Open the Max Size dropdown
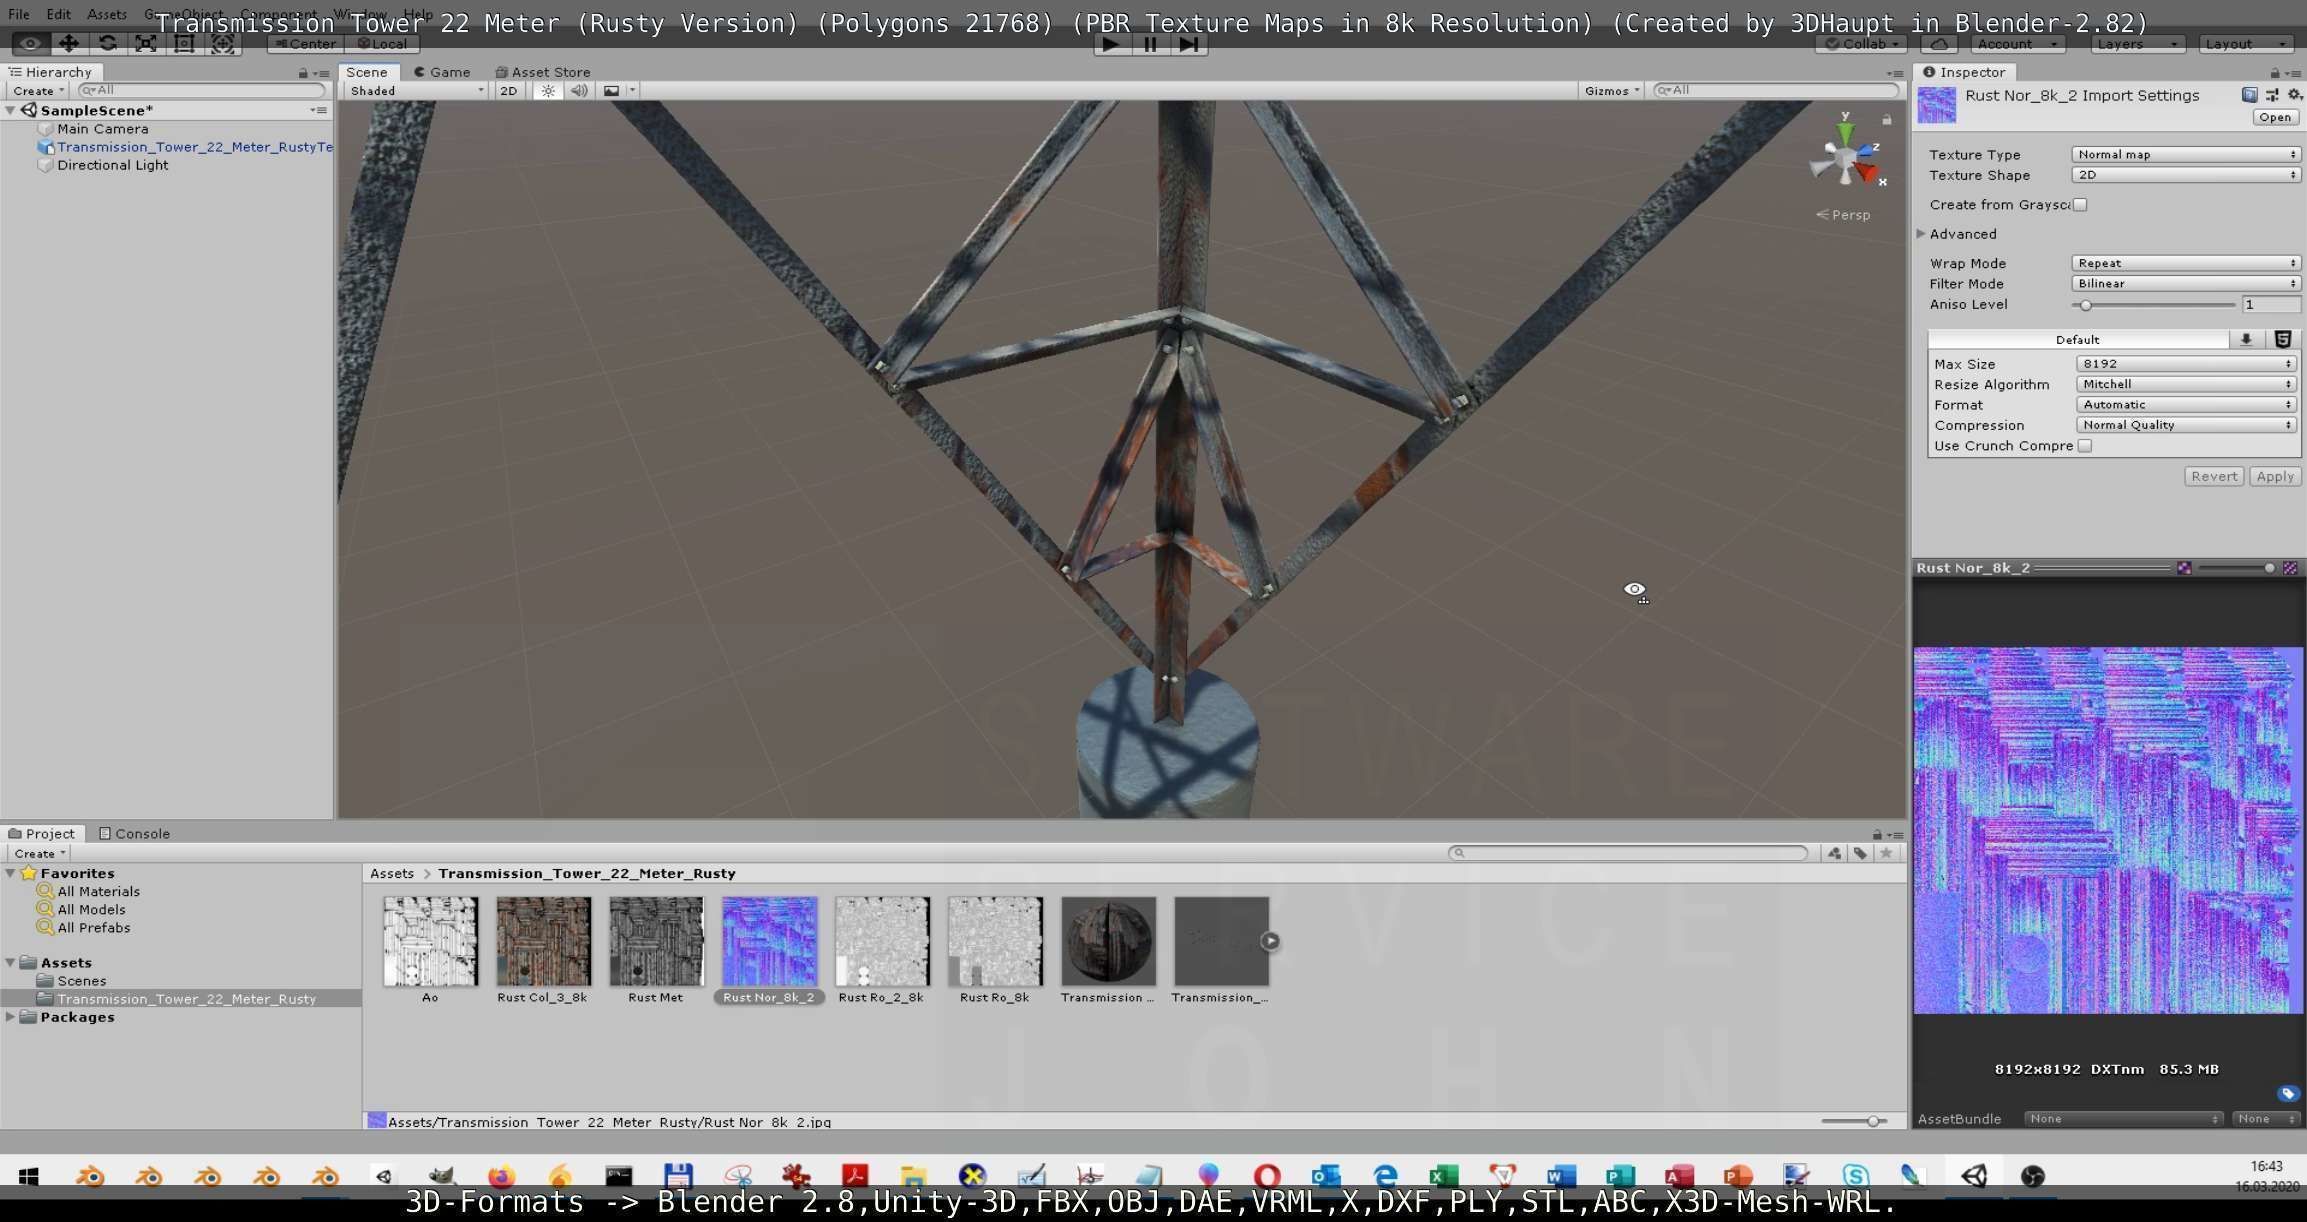 point(2186,364)
